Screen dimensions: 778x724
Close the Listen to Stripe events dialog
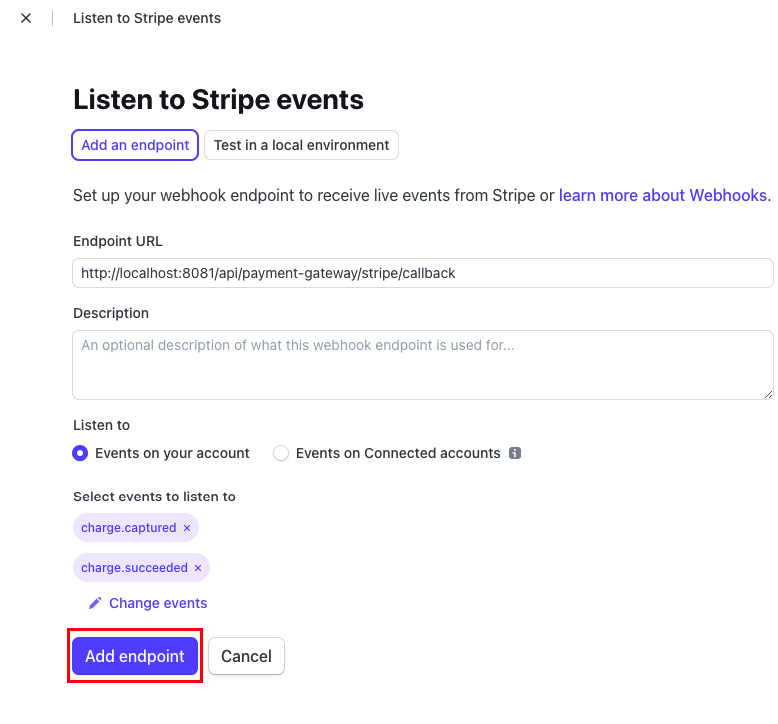(x=26, y=18)
